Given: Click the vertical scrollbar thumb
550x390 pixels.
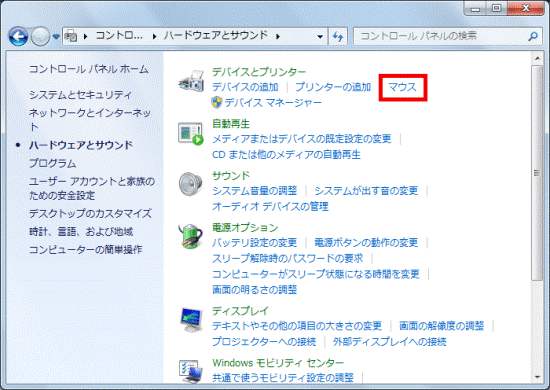Looking at the screenshot, I should tap(537, 173).
